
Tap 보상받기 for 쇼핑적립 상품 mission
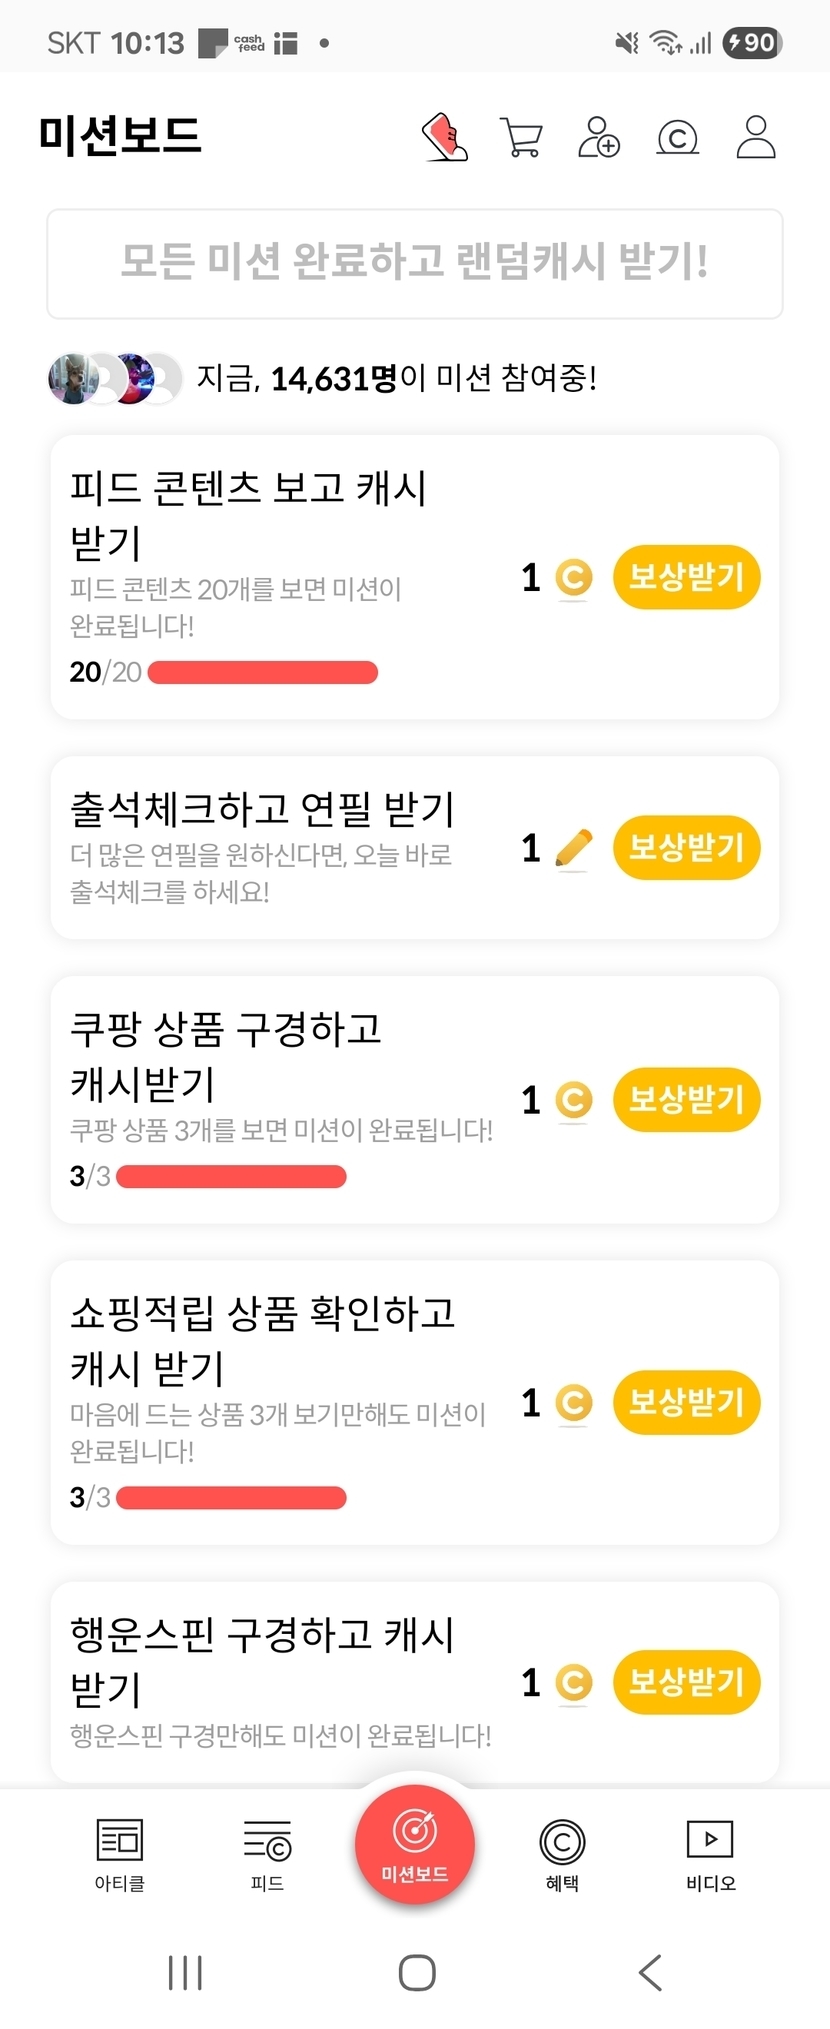pyautogui.click(x=686, y=1402)
